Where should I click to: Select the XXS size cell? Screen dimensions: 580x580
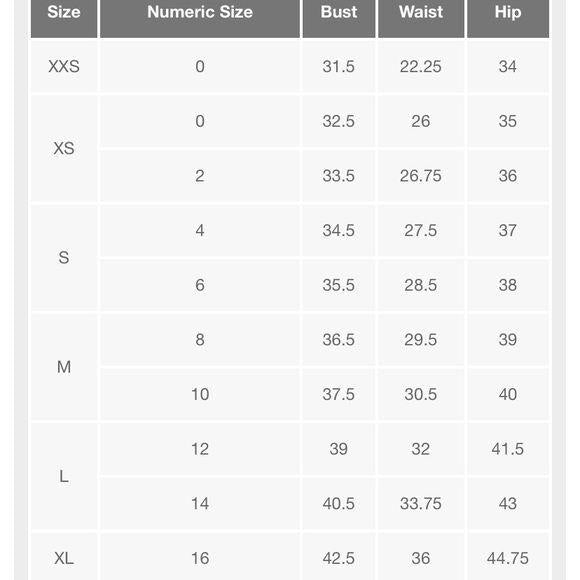(x=64, y=67)
